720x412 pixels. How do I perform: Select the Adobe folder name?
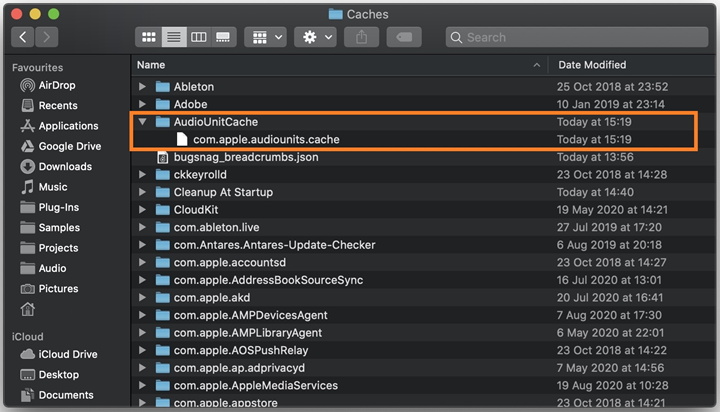190,104
